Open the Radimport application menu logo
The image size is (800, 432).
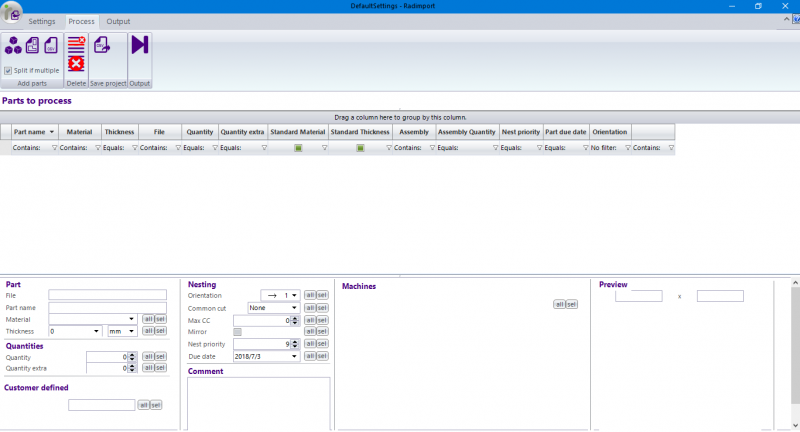(x=11, y=12)
